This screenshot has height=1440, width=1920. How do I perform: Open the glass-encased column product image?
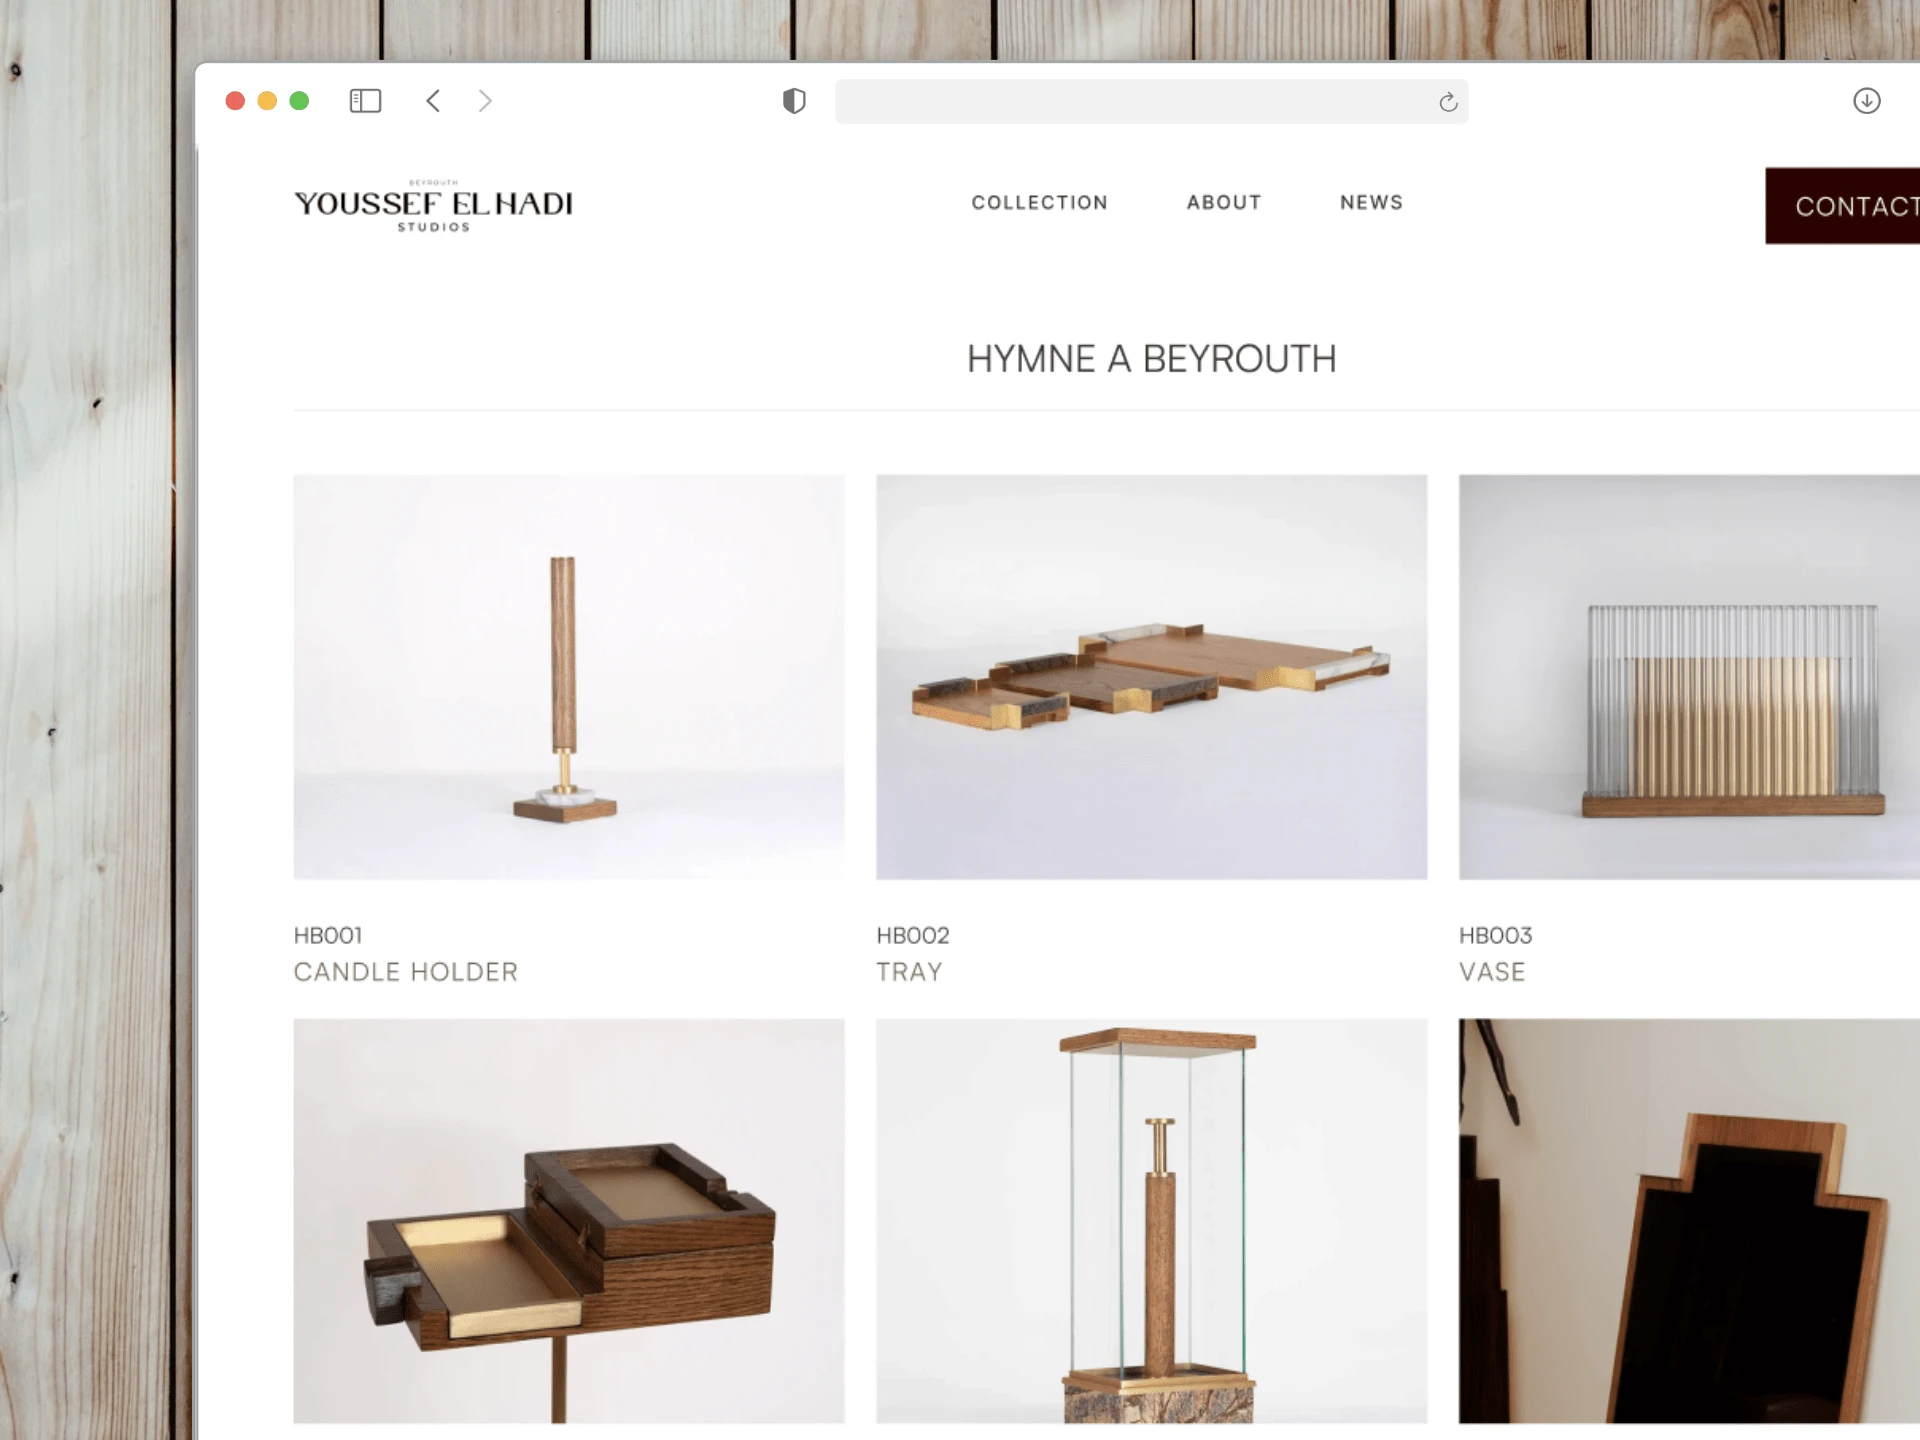1152,1221
